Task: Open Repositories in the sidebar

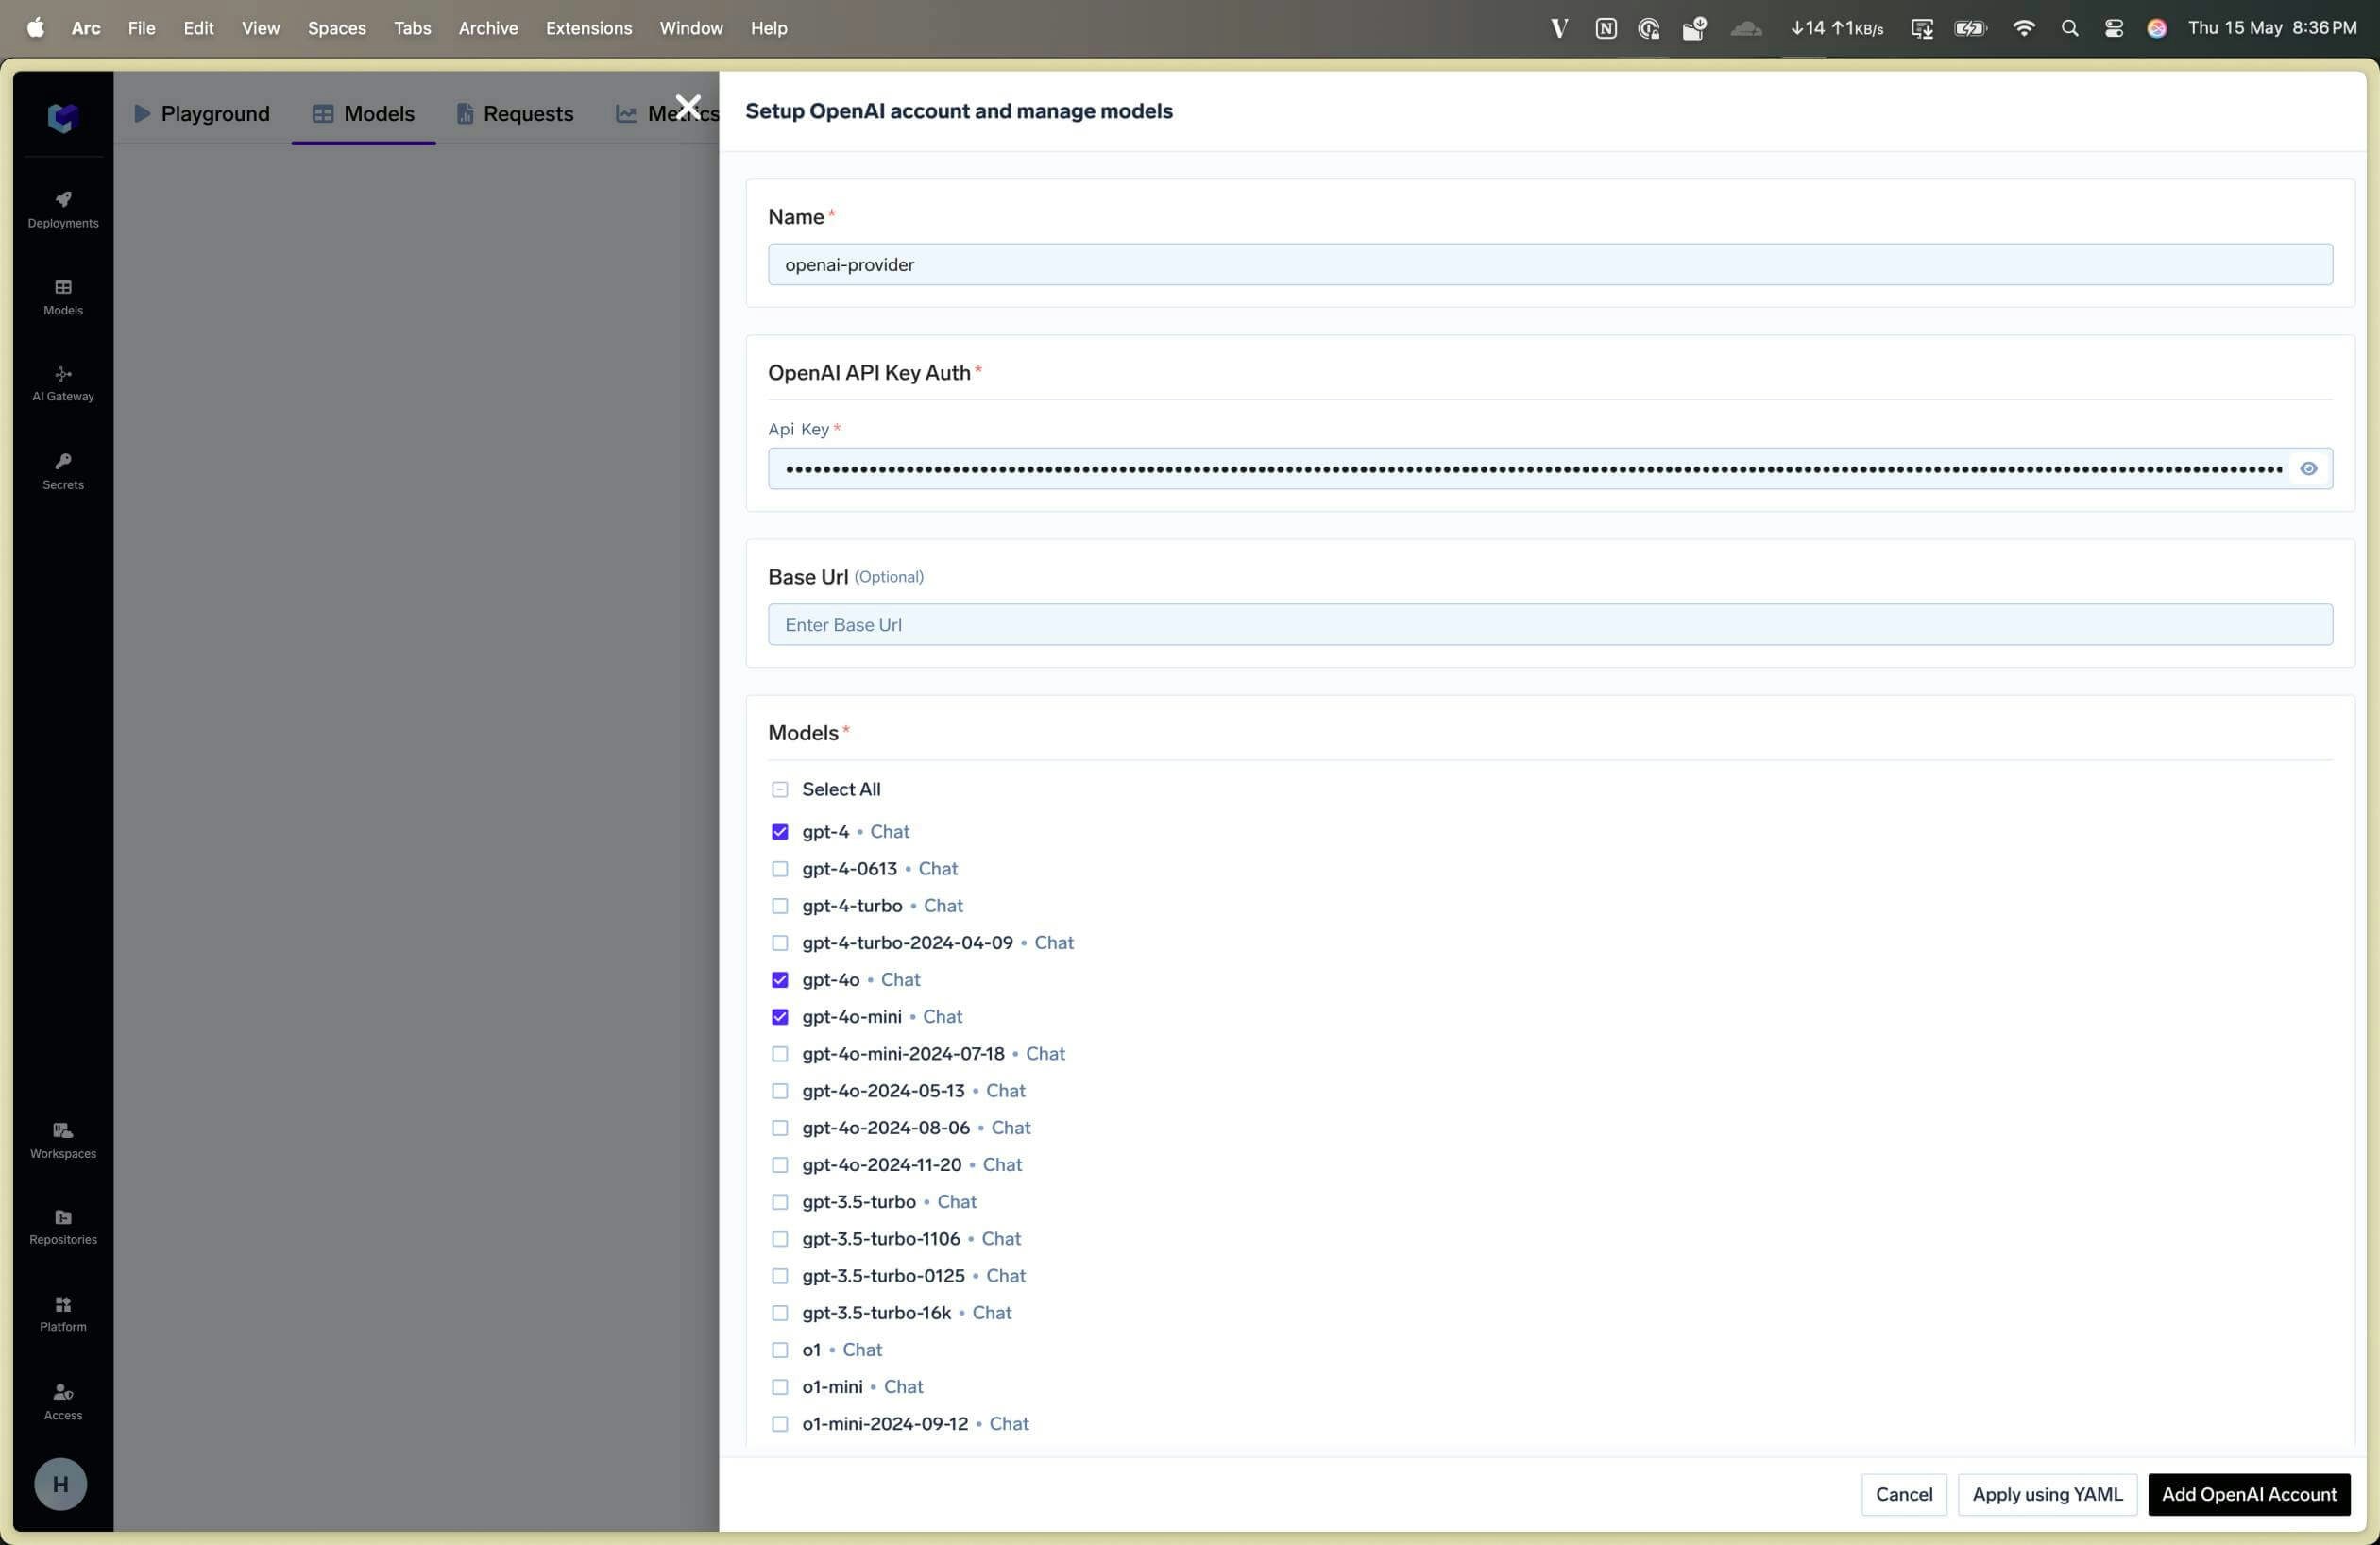Action: pyautogui.click(x=63, y=1227)
